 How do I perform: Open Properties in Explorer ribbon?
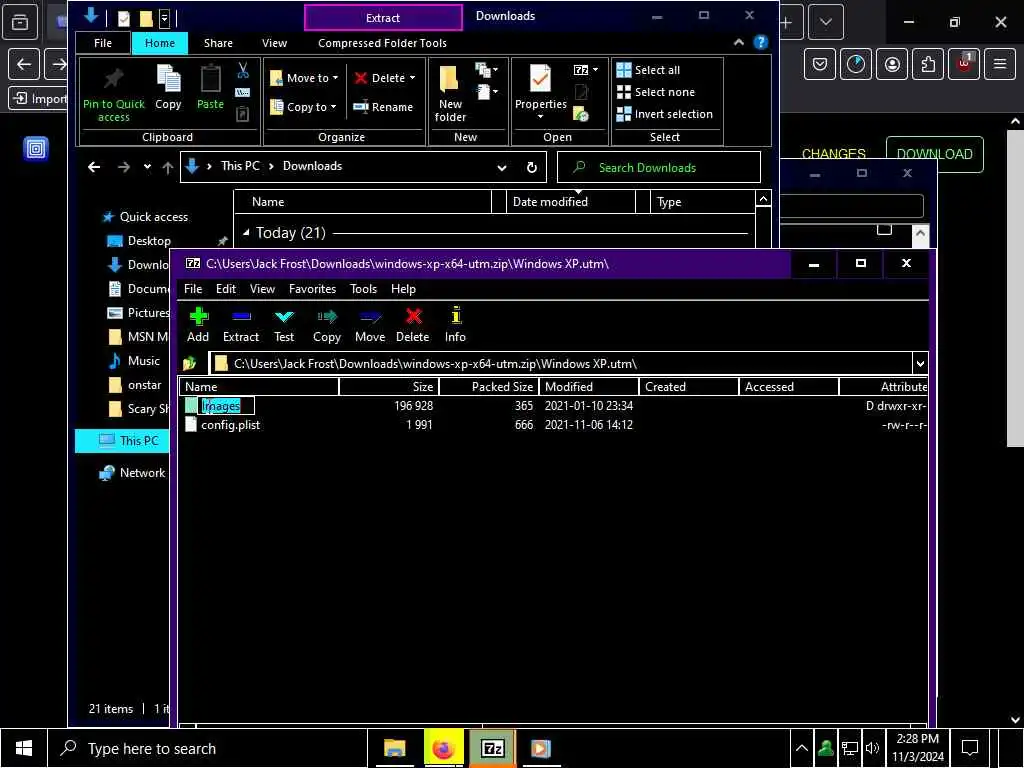tap(541, 92)
